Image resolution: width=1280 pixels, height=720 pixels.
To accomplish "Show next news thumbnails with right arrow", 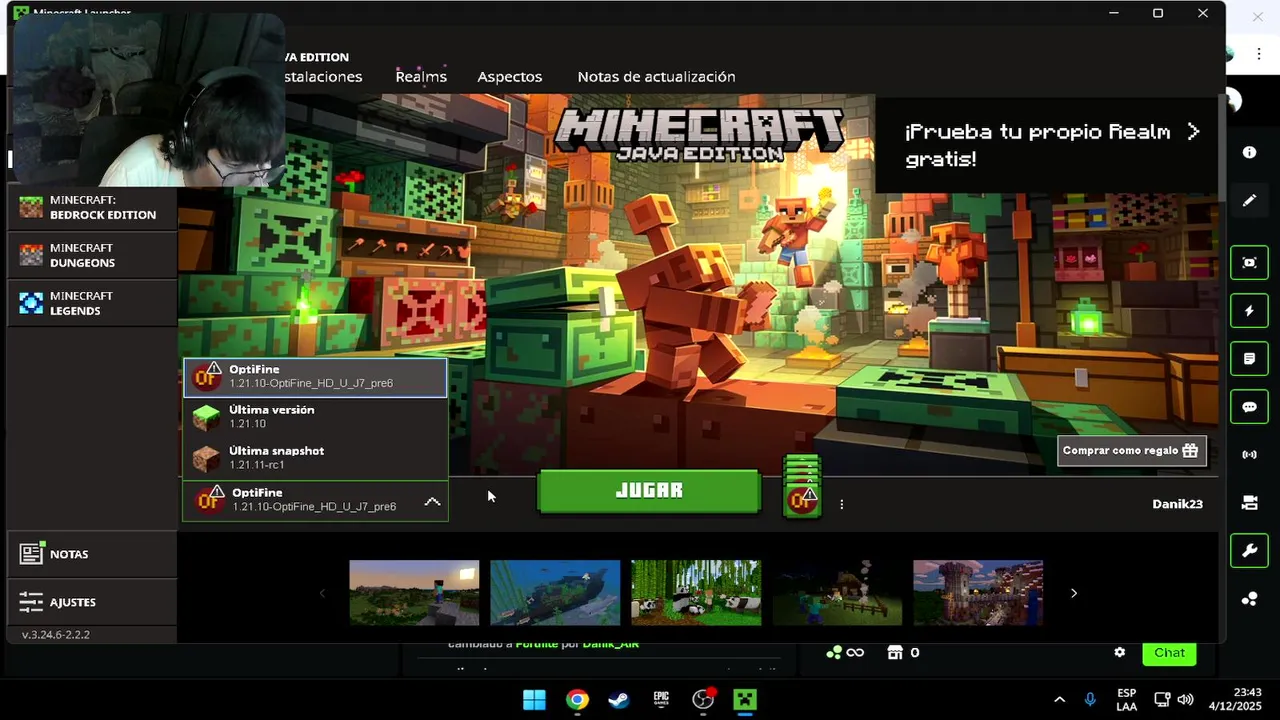I will [x=1074, y=593].
